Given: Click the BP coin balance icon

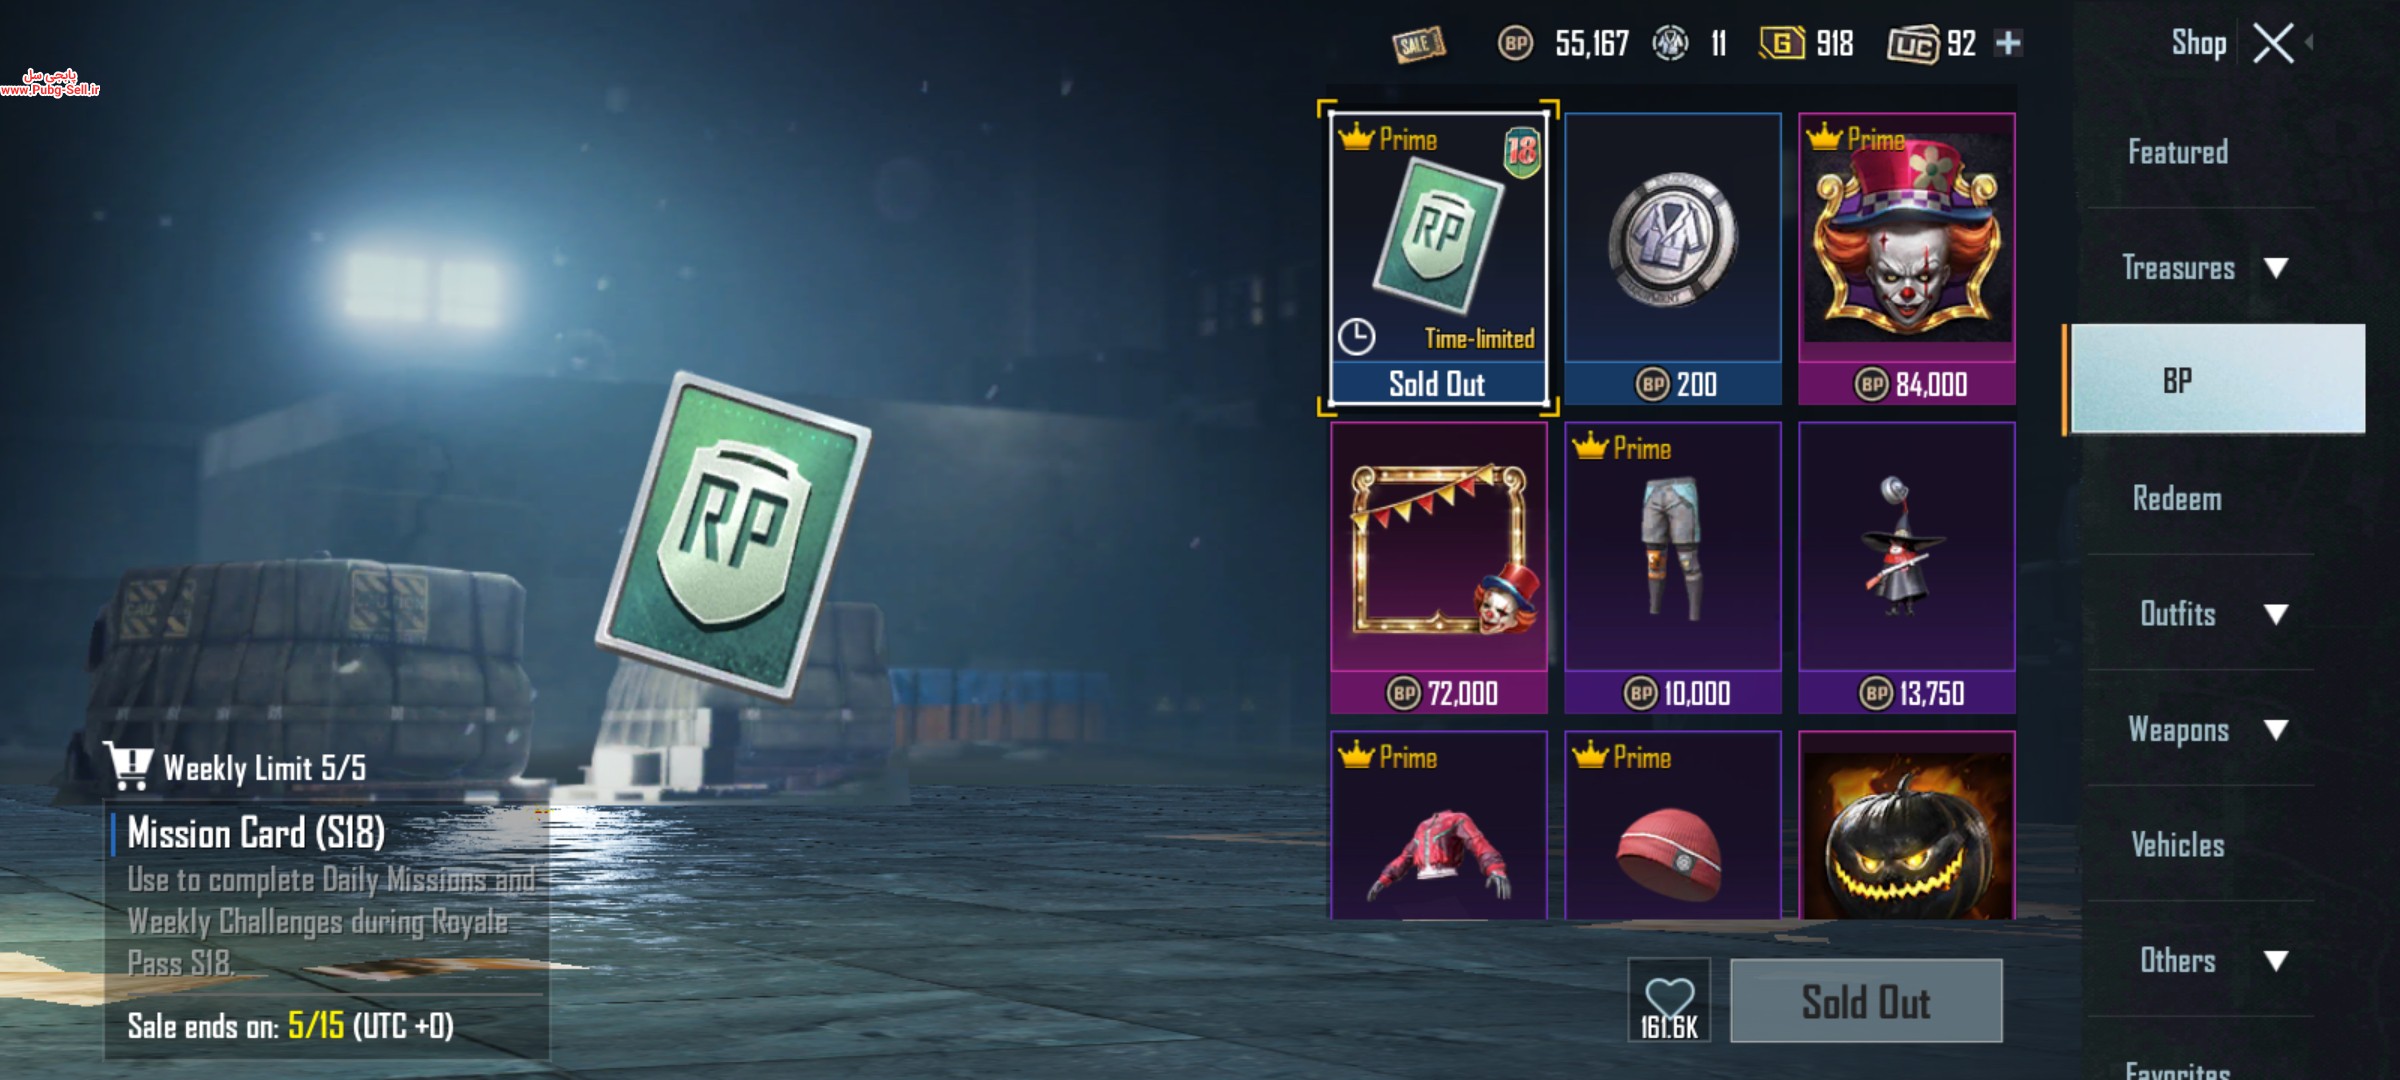Looking at the screenshot, I should click(1515, 43).
